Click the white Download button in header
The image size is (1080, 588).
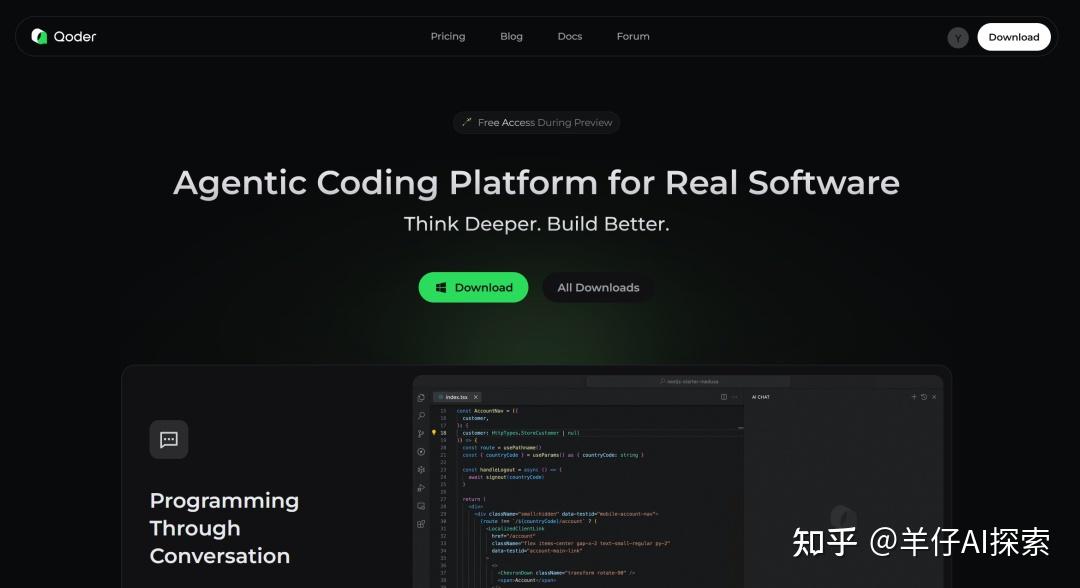(1013, 38)
